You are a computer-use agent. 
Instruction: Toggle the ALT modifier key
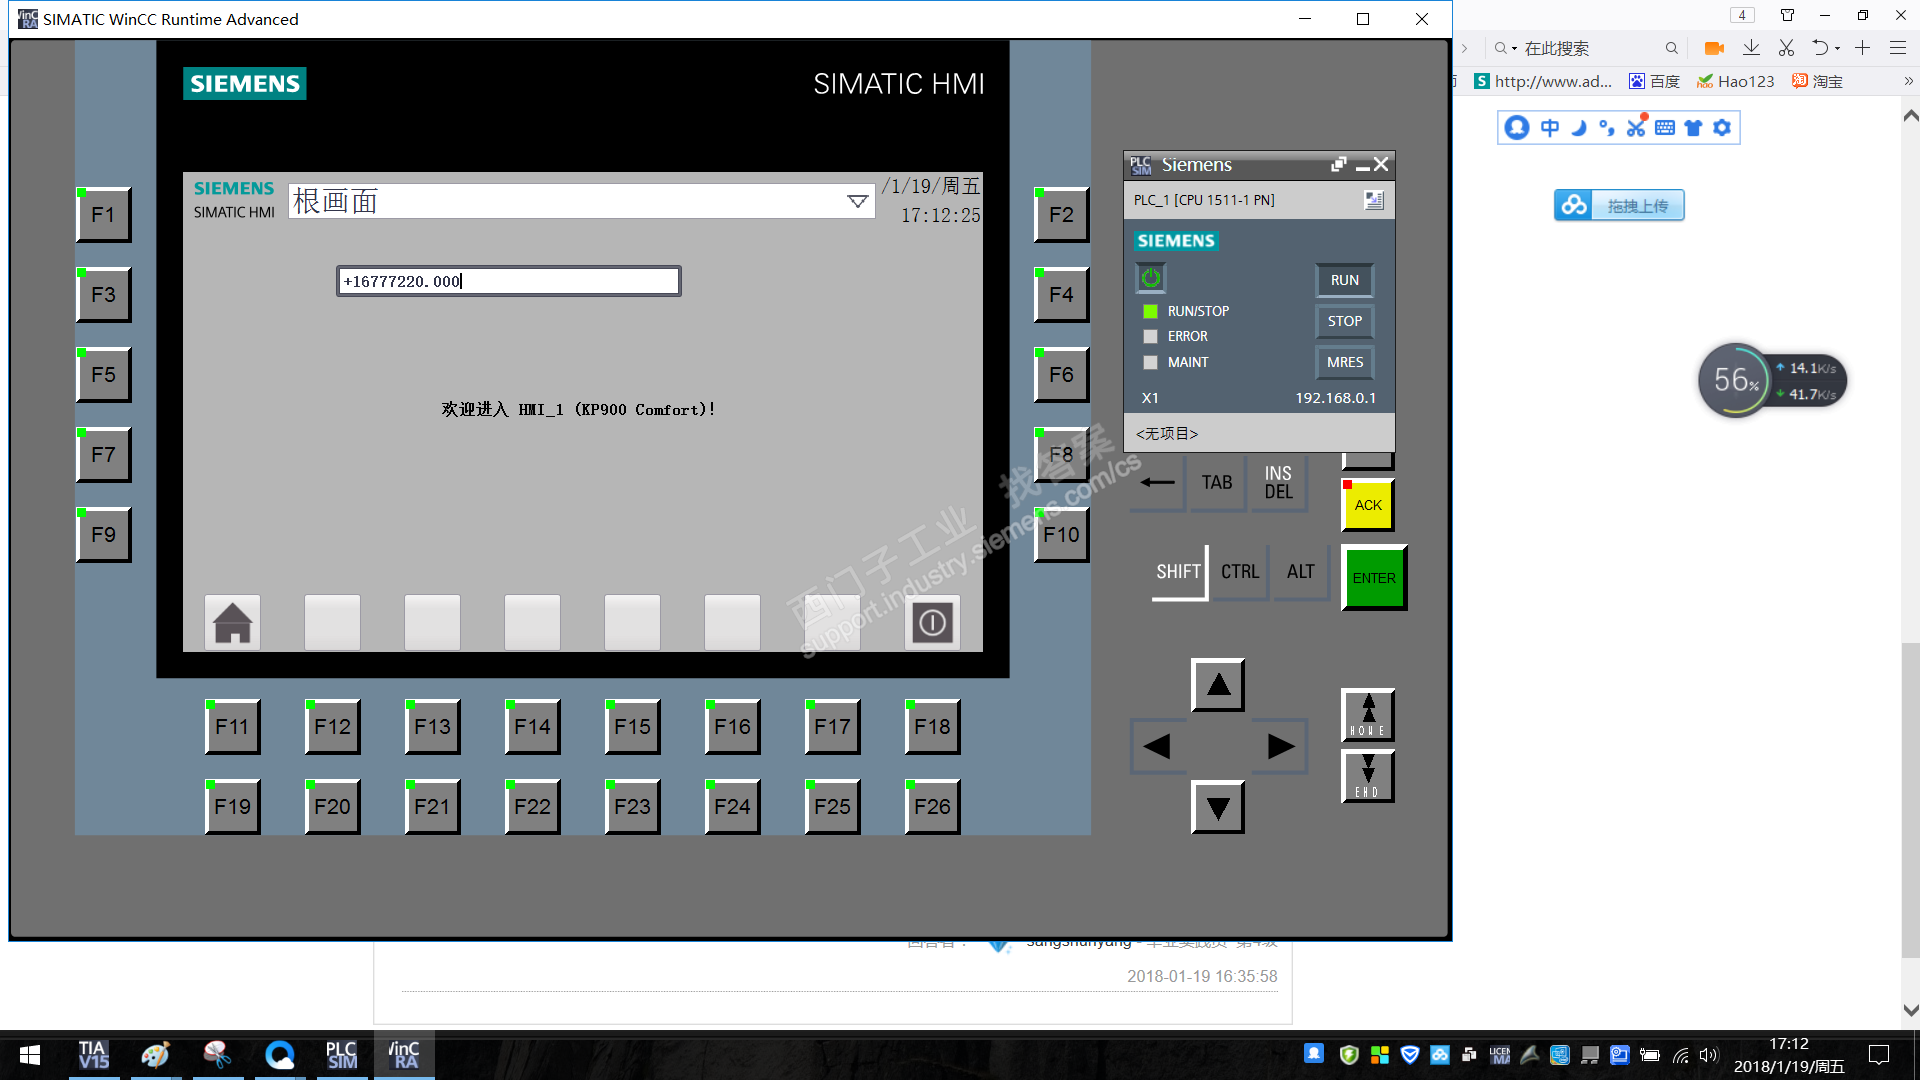pos(1300,572)
